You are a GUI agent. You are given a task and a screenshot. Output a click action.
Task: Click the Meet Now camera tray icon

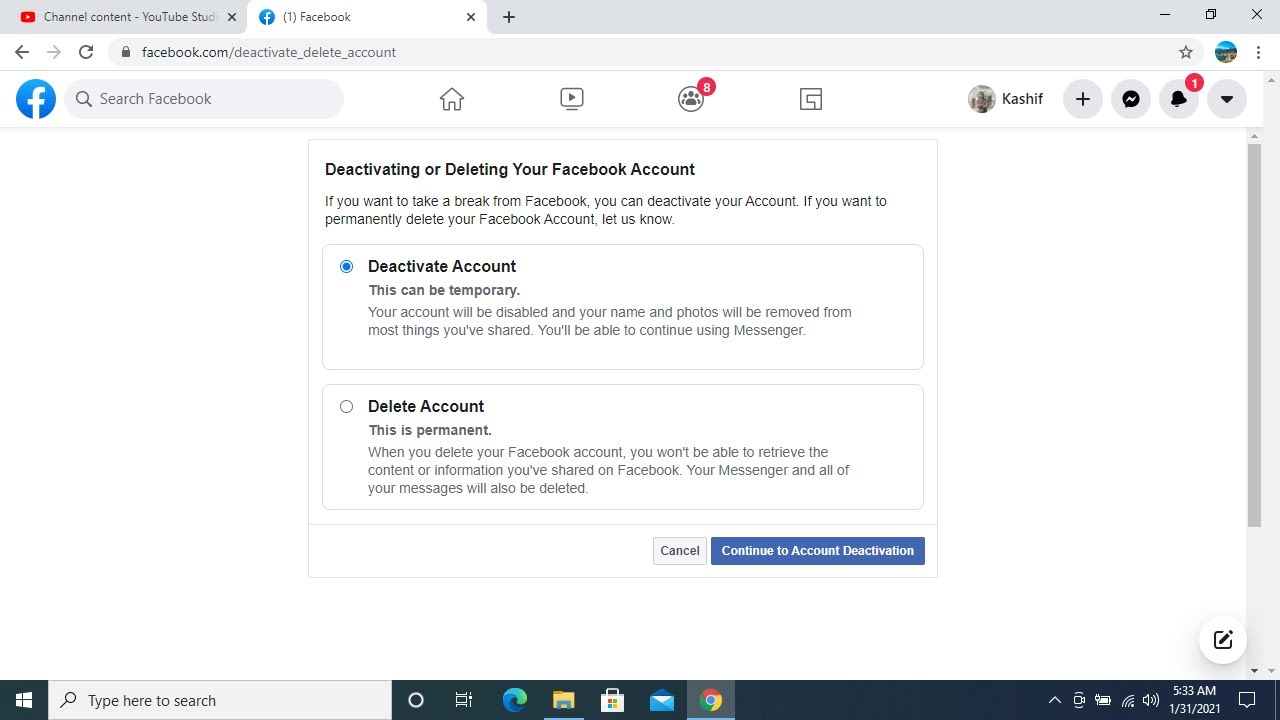(x=1079, y=700)
